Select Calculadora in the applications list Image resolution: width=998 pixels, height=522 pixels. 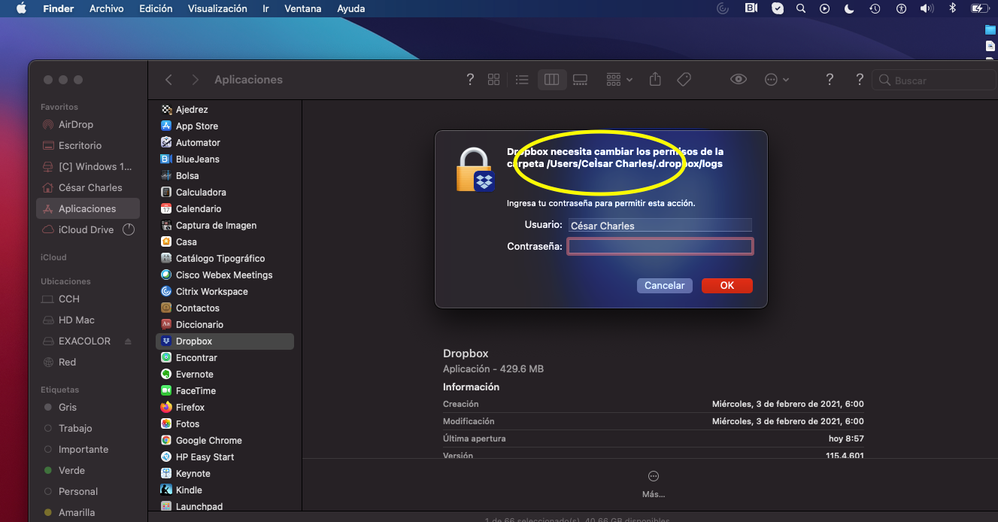point(225,192)
